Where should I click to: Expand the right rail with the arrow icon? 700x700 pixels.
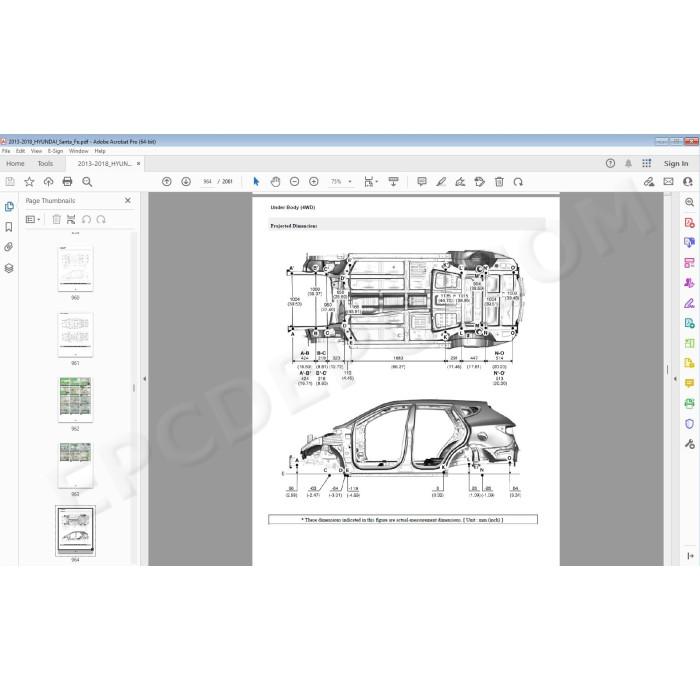point(690,556)
